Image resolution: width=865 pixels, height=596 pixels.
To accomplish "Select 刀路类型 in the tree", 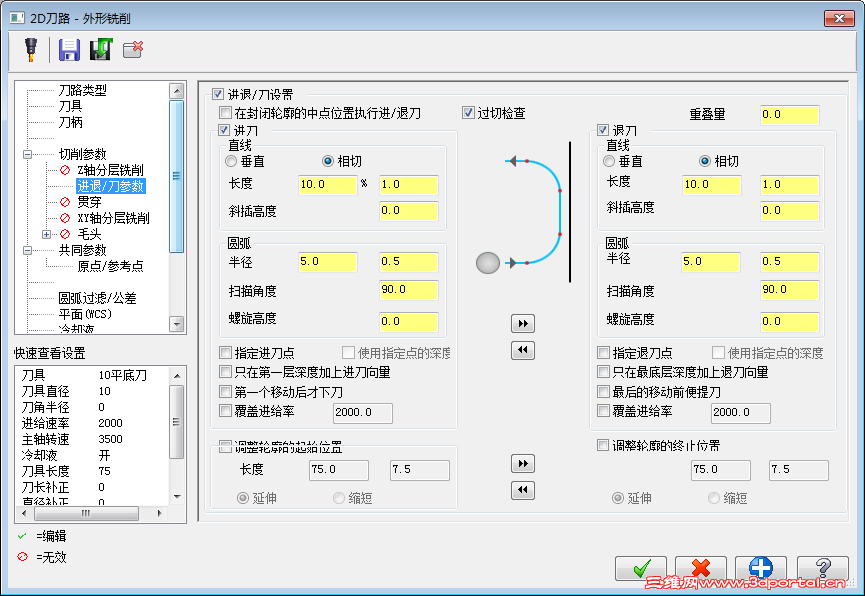I will pyautogui.click(x=83, y=90).
